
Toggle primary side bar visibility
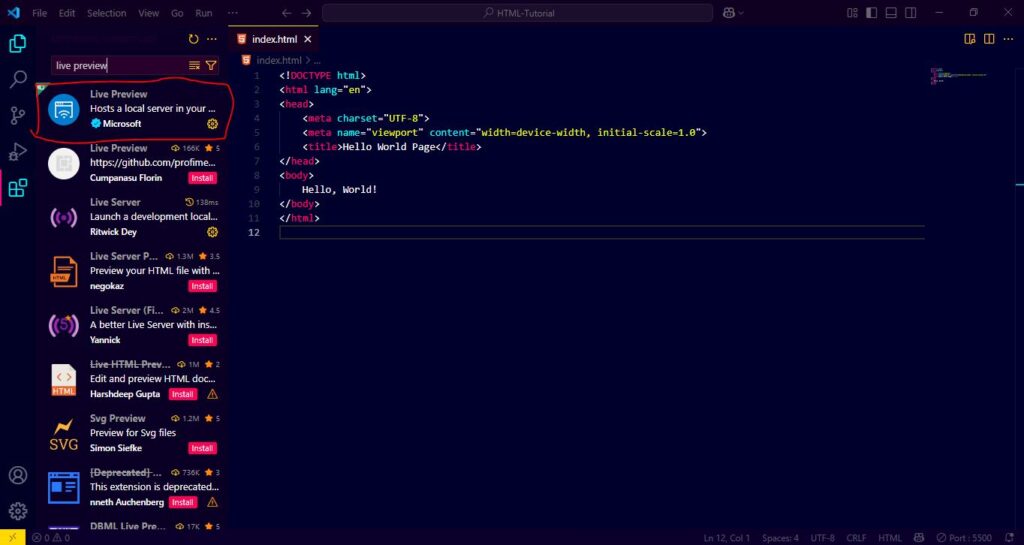click(871, 13)
